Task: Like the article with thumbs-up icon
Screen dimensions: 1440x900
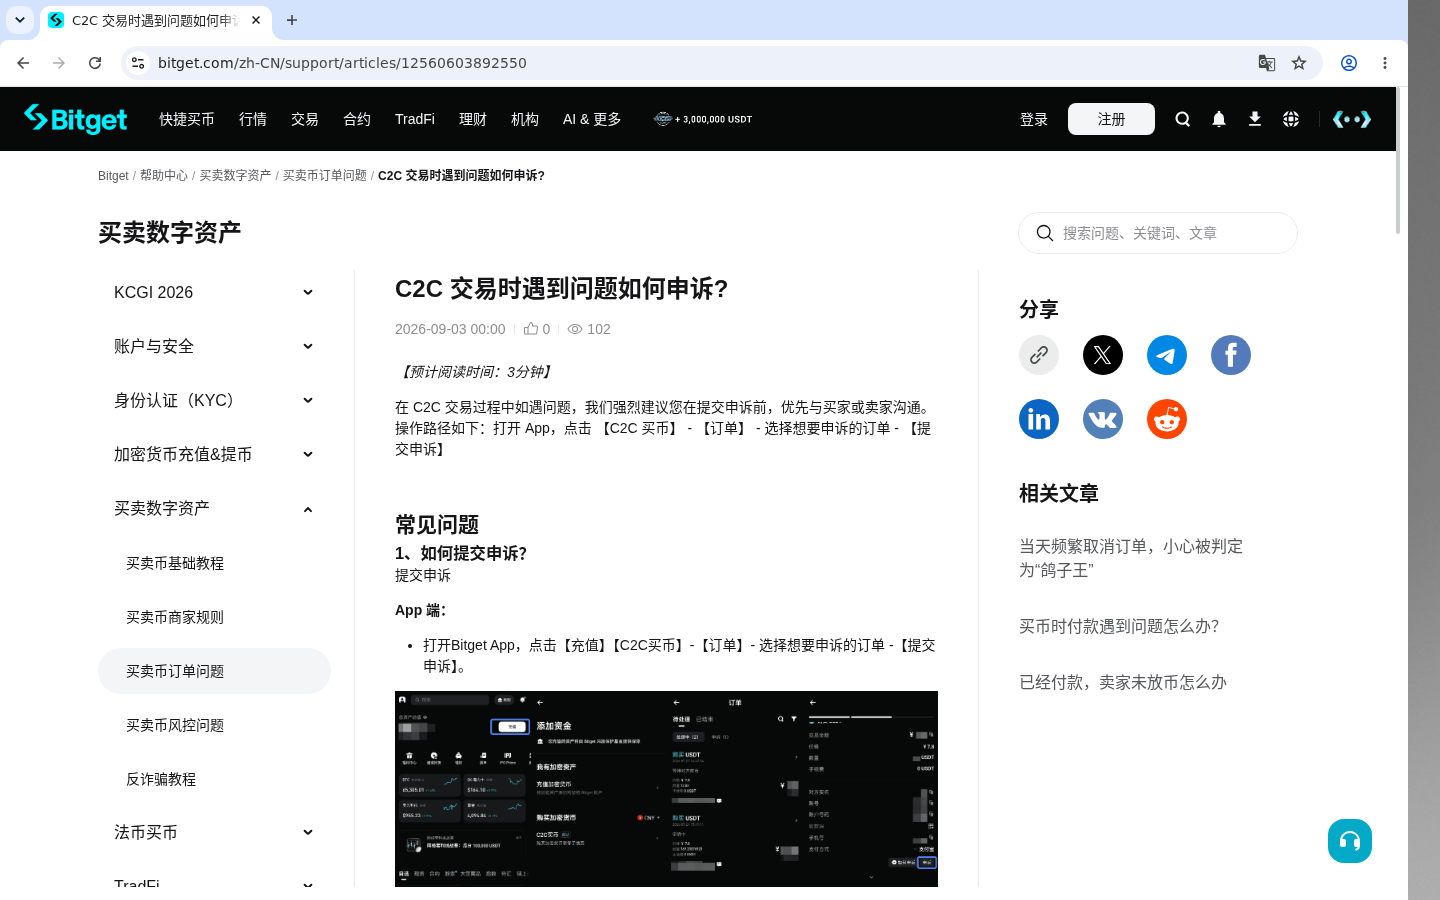Action: point(531,328)
